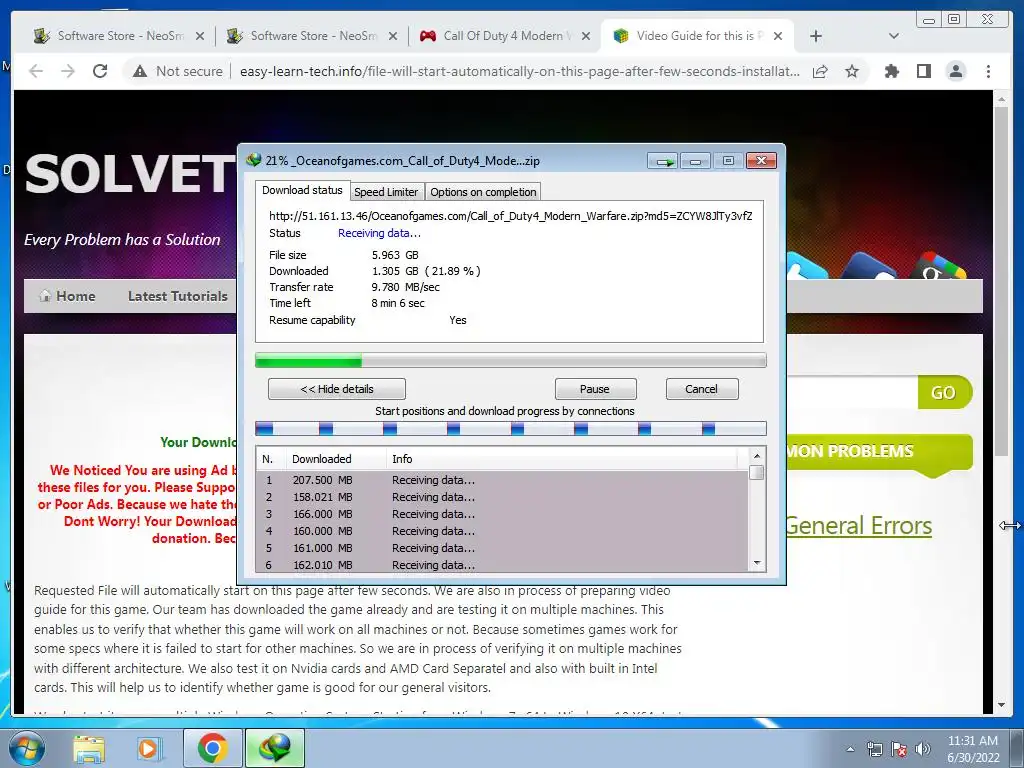Viewport: 1024px width, 768px height.
Task: Open the Action Center flag icon
Action: [x=899, y=749]
